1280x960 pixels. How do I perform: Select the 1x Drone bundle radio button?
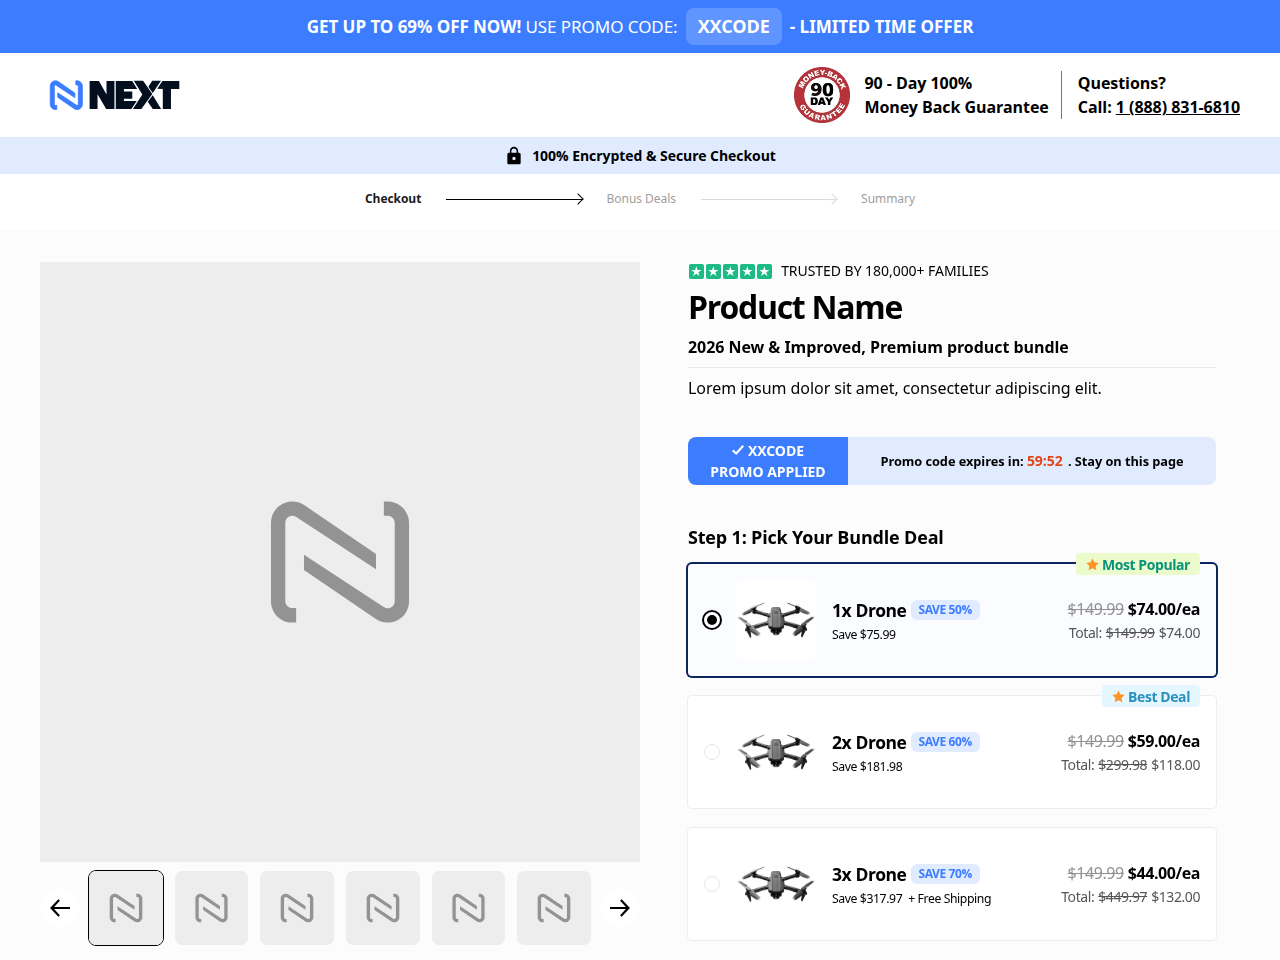point(712,620)
